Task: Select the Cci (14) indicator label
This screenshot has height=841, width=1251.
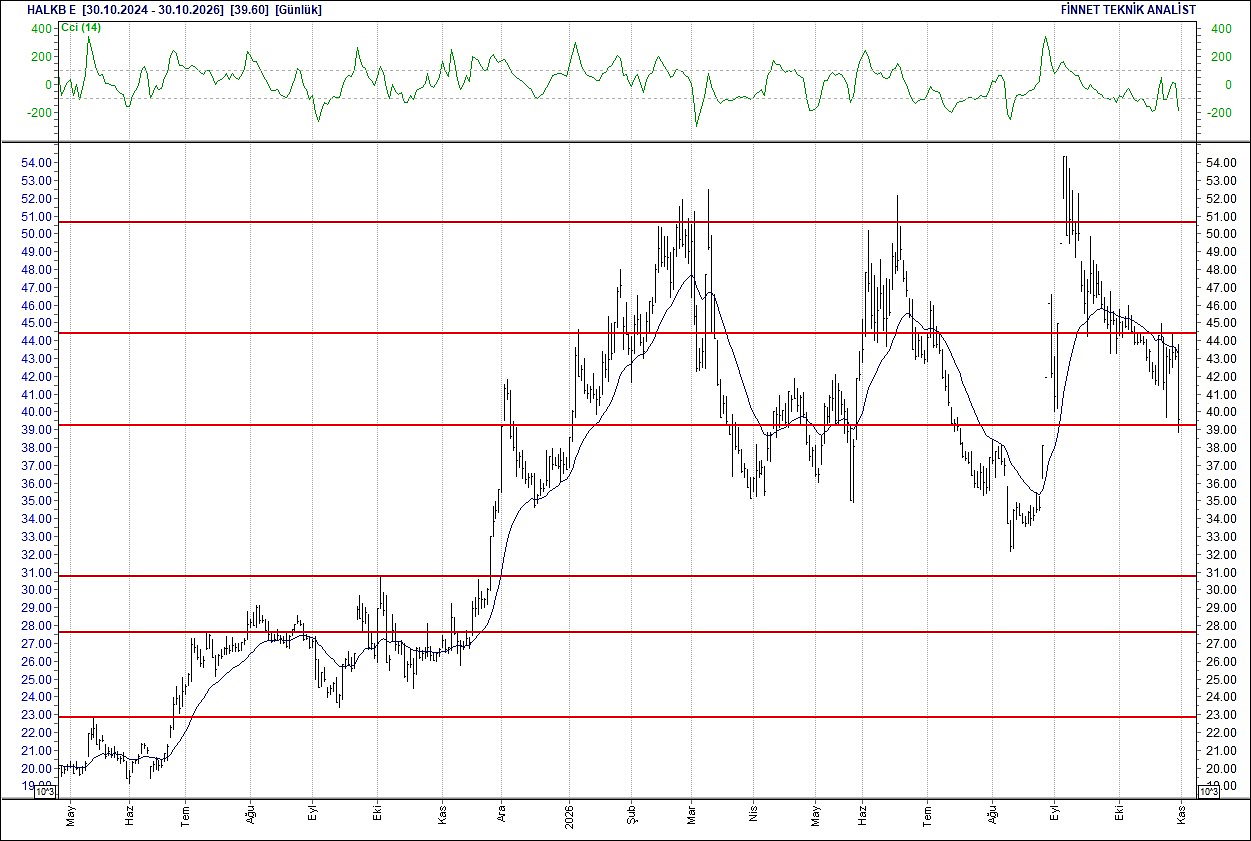Action: click(x=81, y=27)
